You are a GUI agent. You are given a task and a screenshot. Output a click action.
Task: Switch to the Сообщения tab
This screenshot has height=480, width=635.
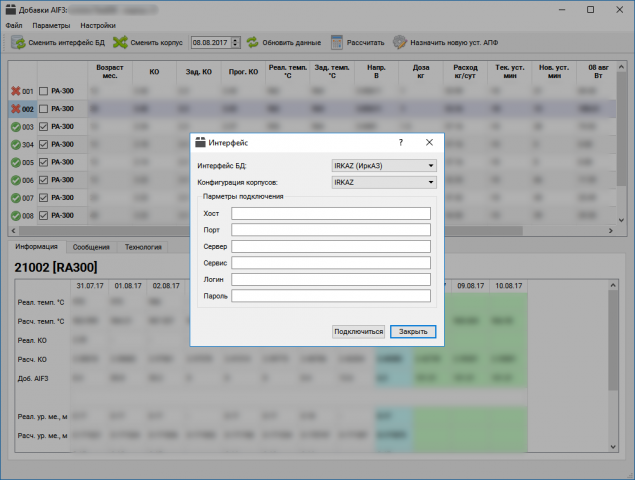click(91, 247)
